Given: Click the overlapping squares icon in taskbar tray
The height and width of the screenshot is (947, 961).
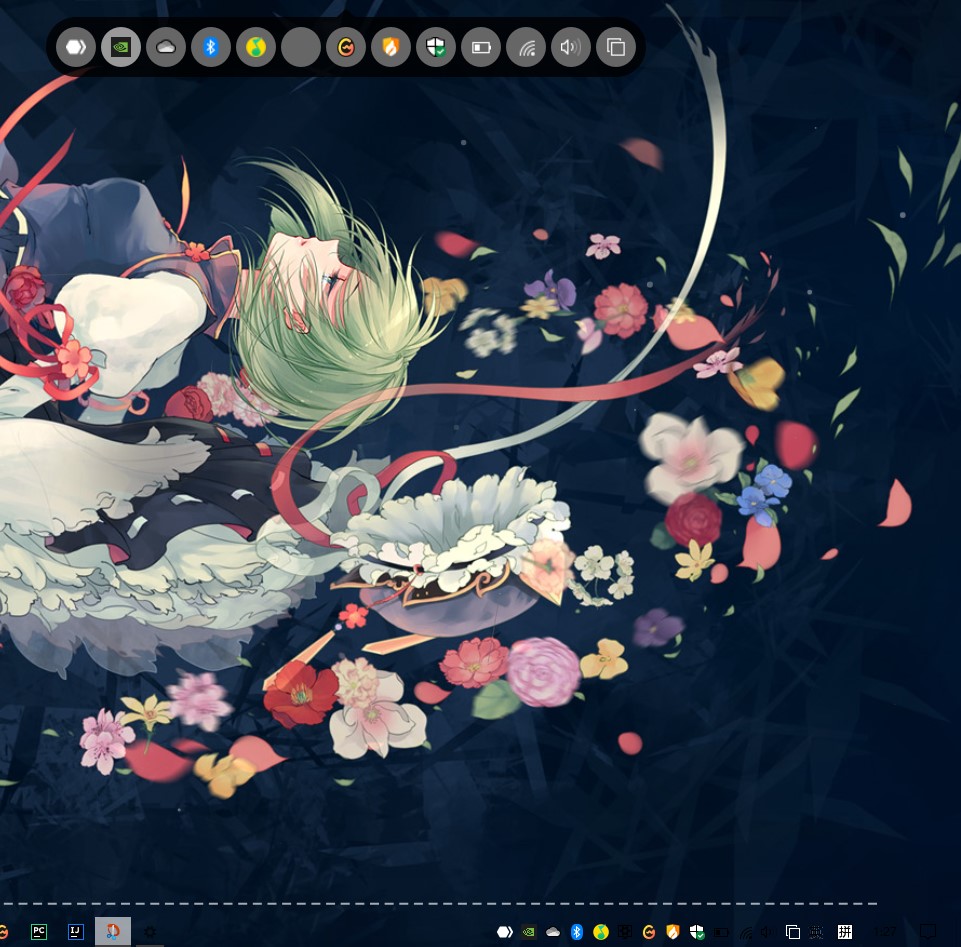Looking at the screenshot, I should point(793,932).
